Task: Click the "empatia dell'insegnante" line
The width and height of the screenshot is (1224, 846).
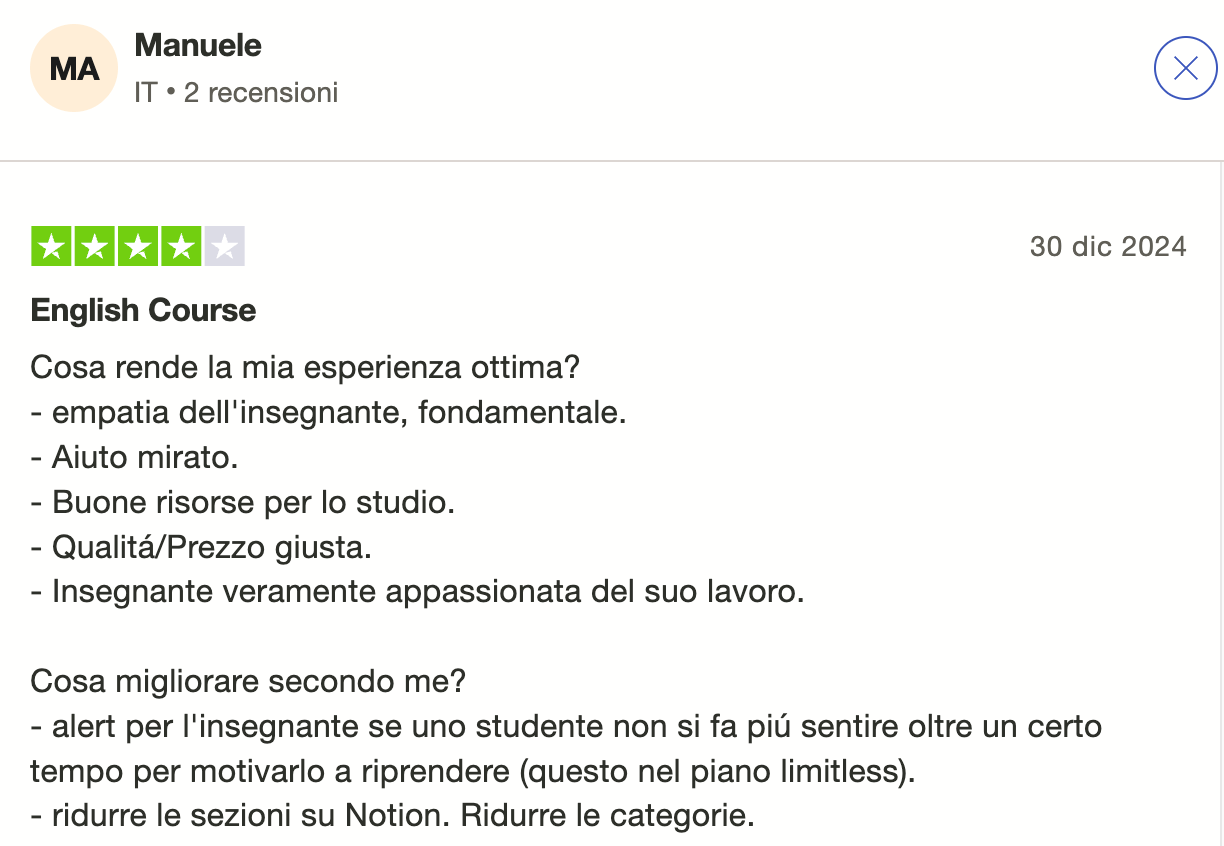Action: [329, 412]
